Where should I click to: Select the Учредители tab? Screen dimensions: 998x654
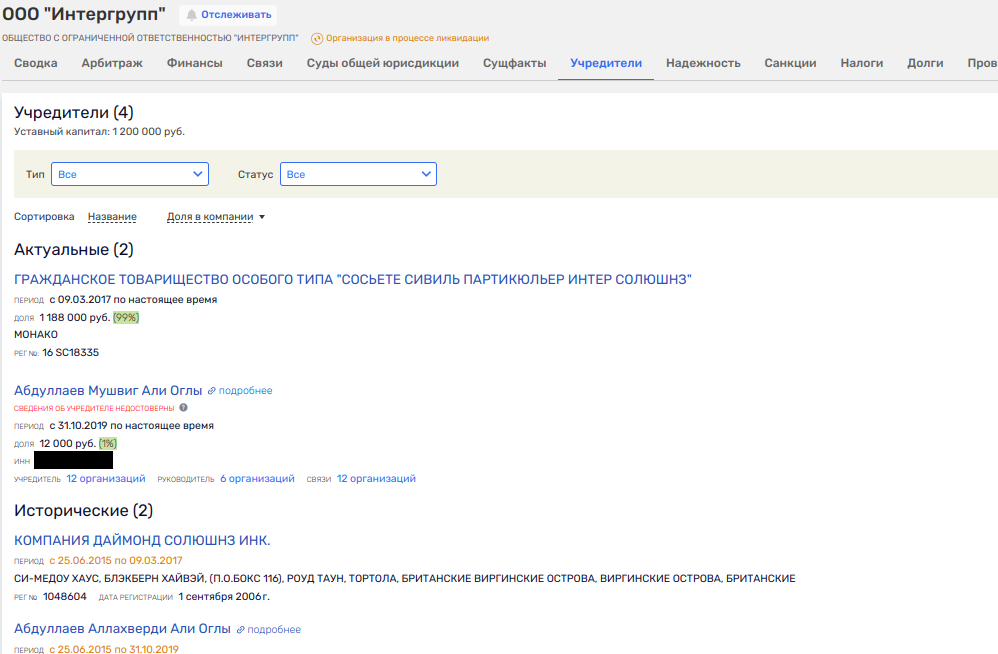pyautogui.click(x=606, y=63)
